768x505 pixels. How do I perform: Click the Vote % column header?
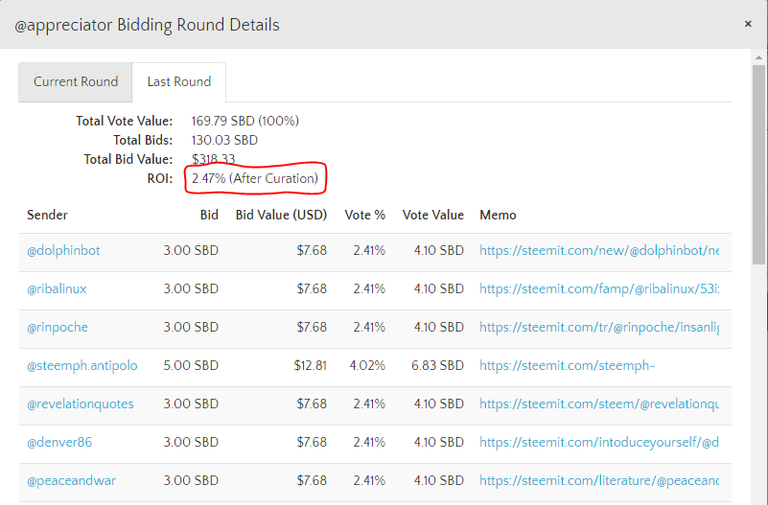(x=365, y=215)
